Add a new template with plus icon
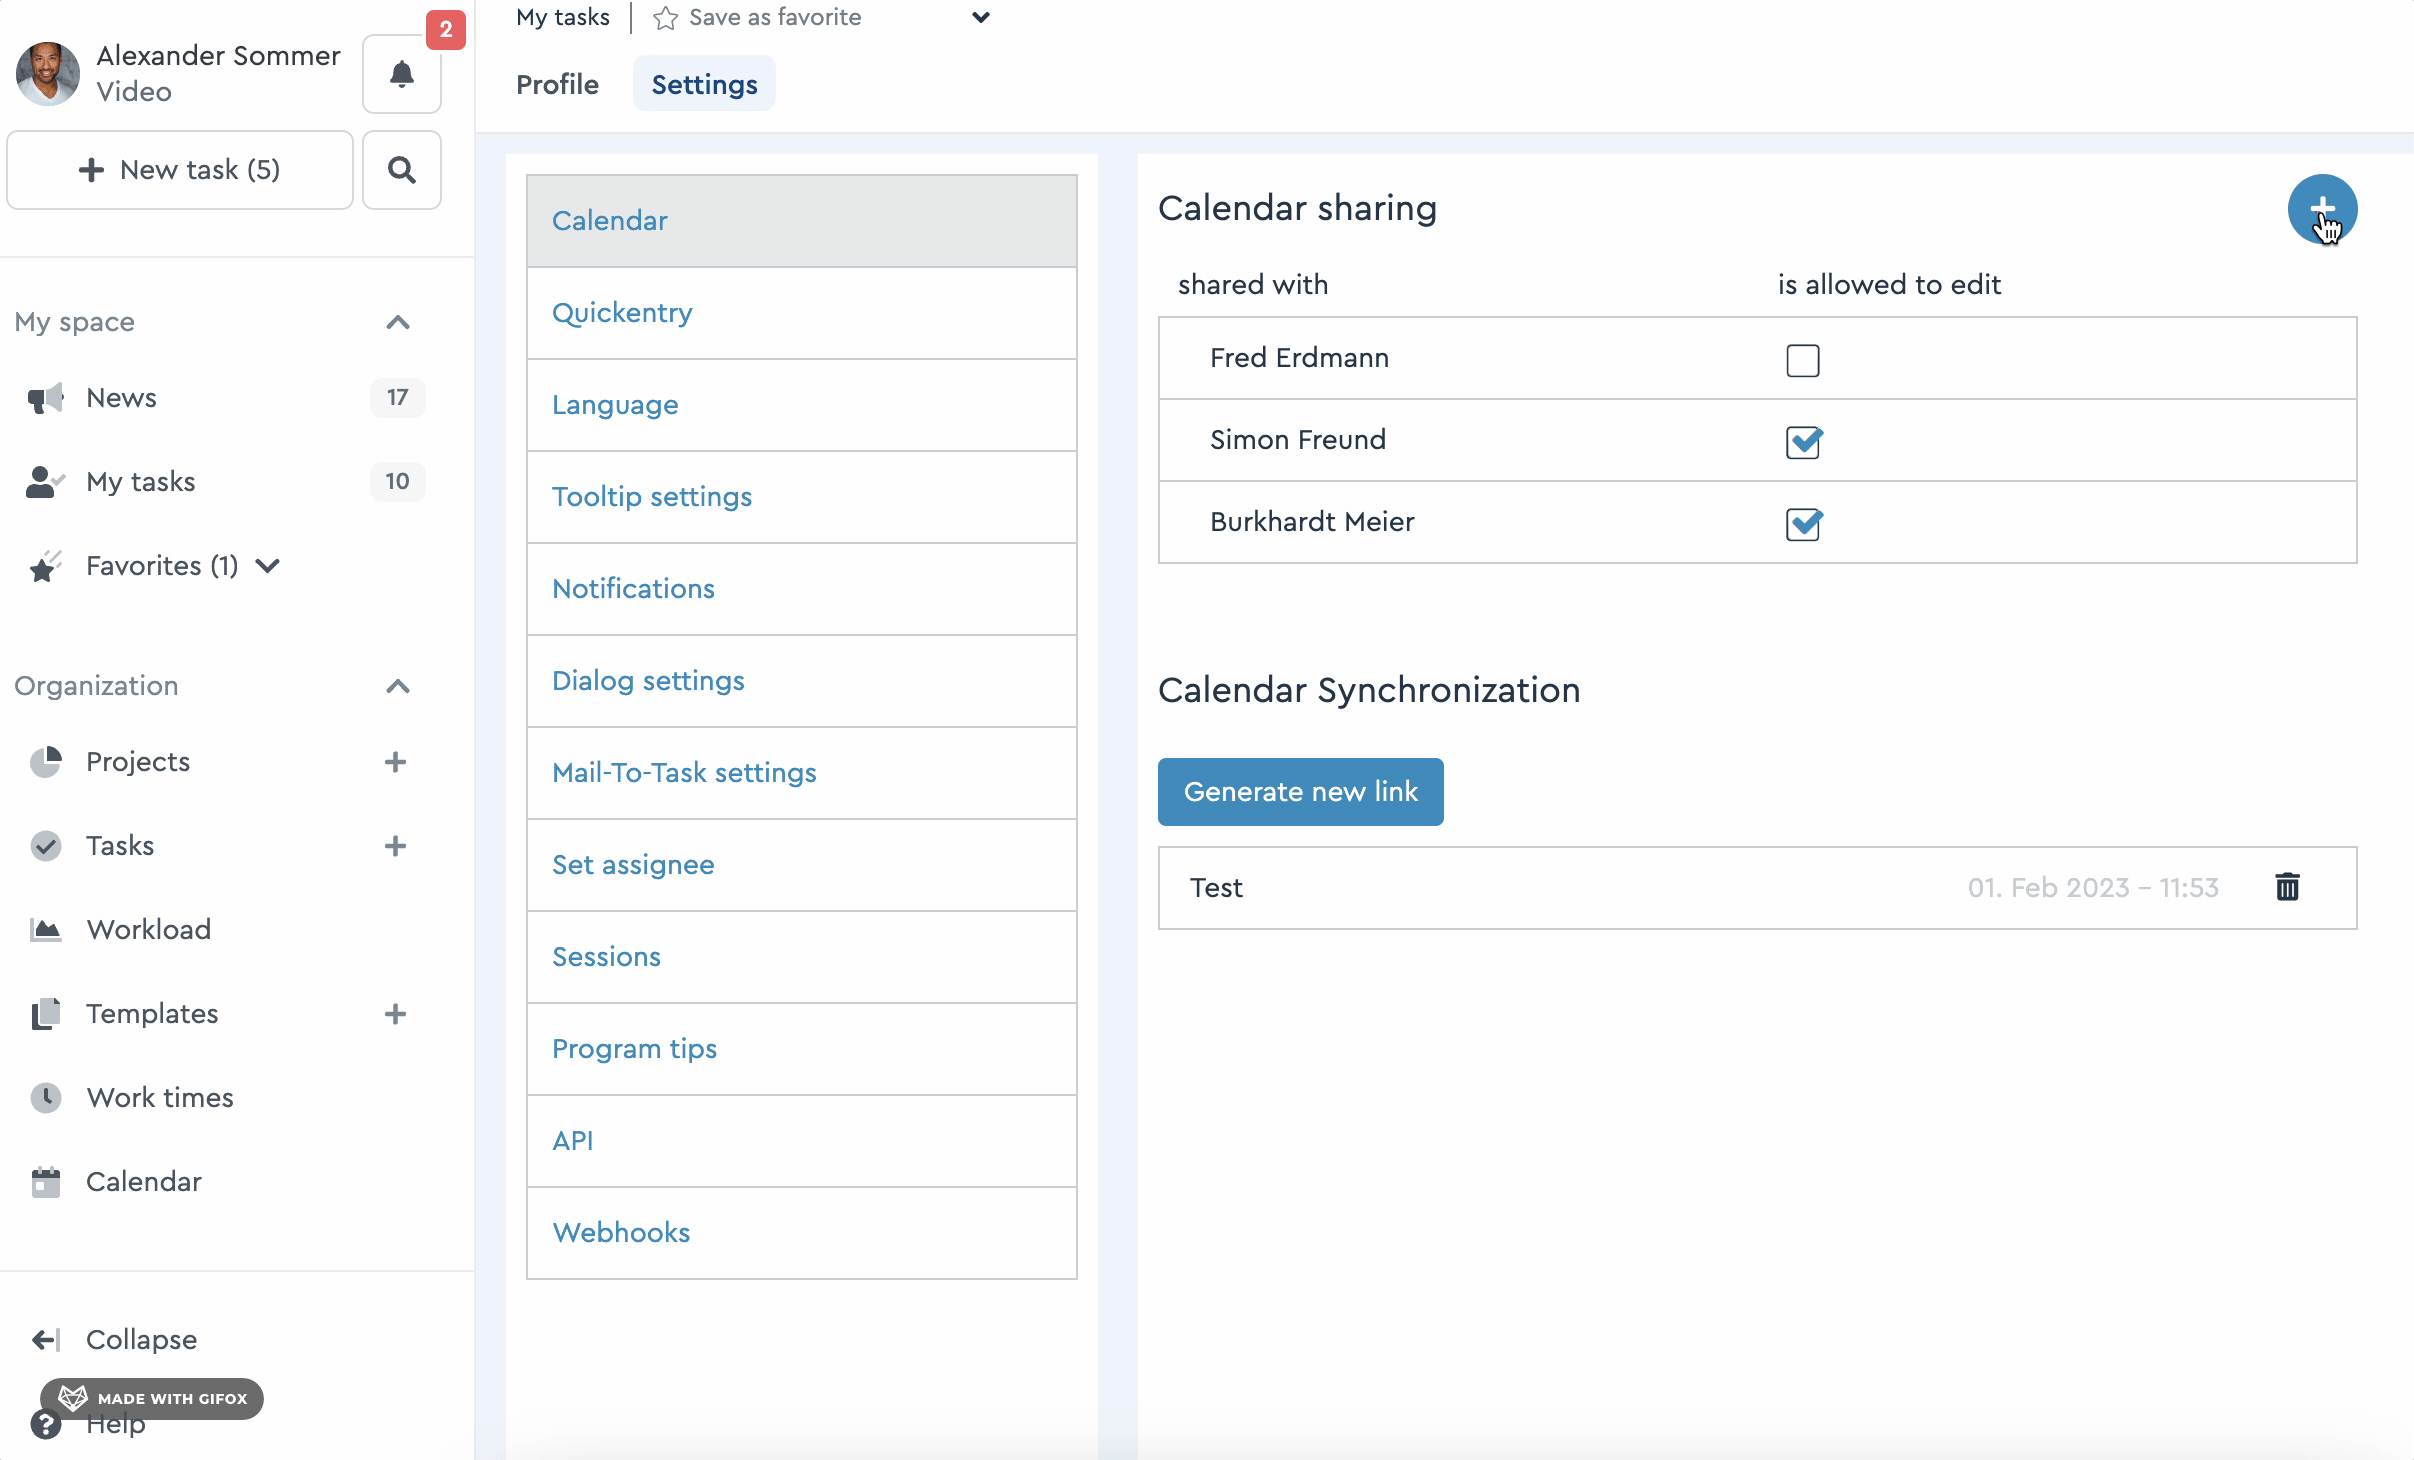 click(x=395, y=1014)
